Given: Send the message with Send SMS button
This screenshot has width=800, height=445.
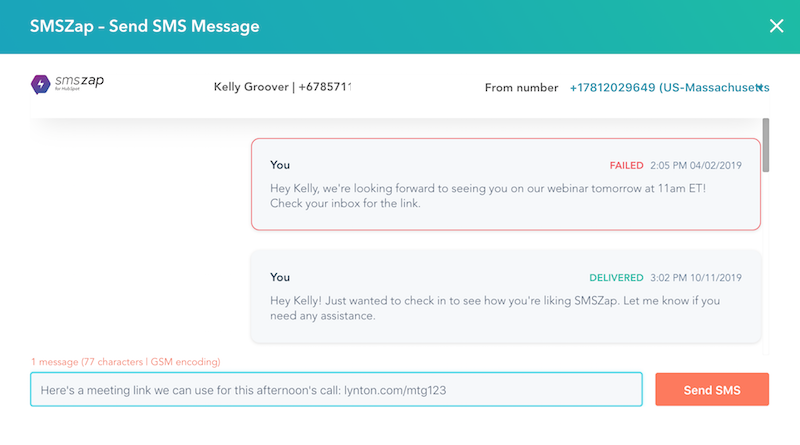Looking at the screenshot, I should click(x=712, y=389).
